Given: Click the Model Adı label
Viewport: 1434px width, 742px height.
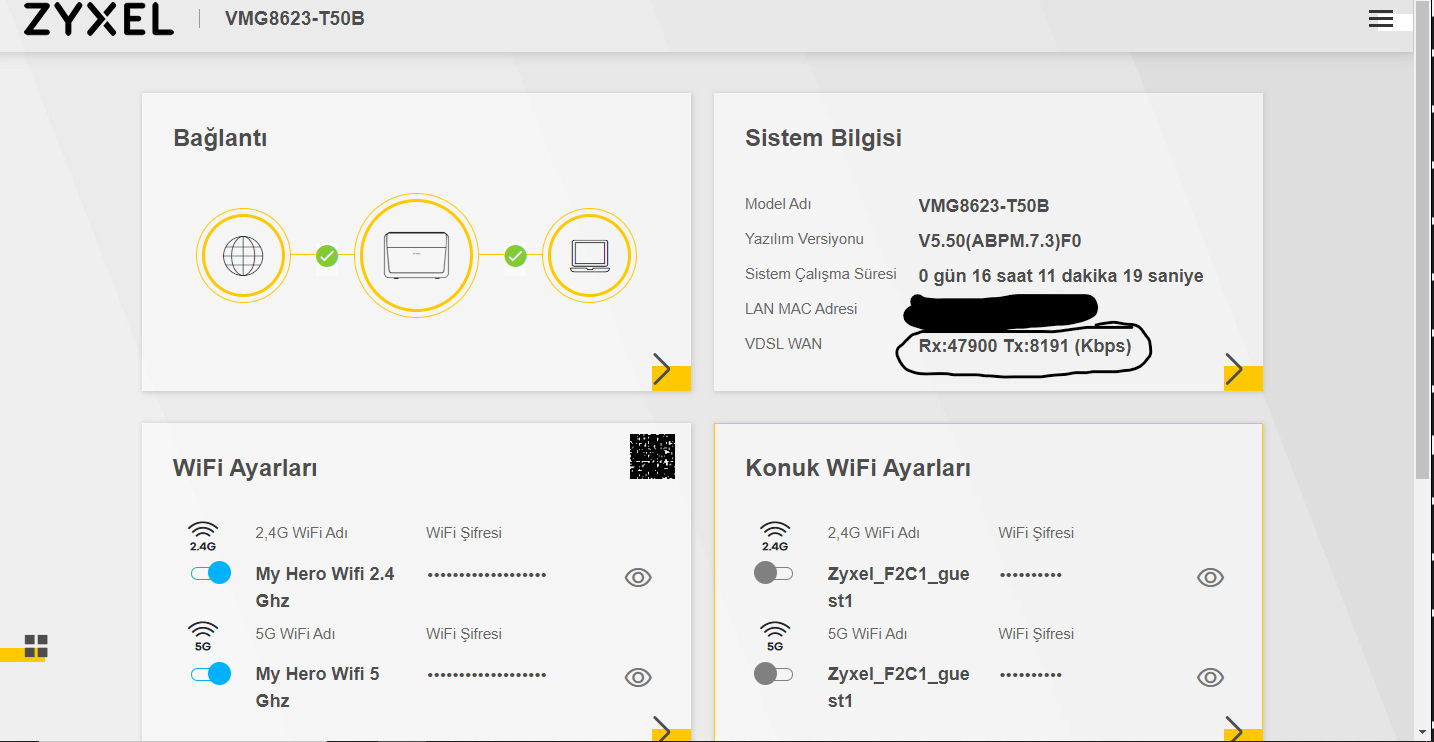Looking at the screenshot, I should click(x=778, y=204).
